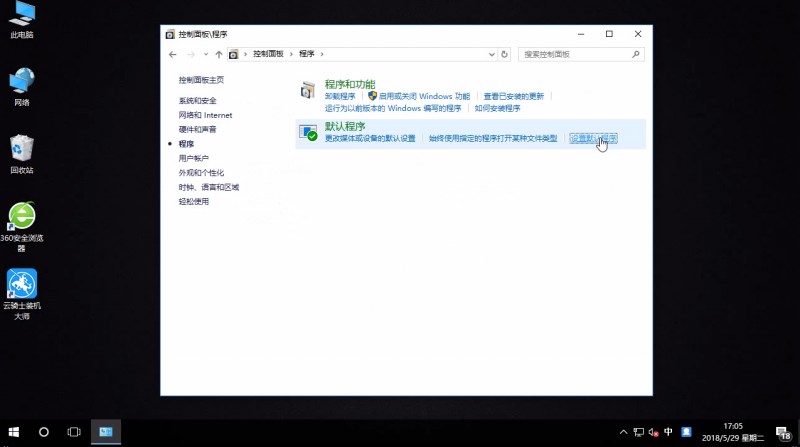Click the search magnifier icon
The width and height of the screenshot is (800, 447).
(x=636, y=54)
